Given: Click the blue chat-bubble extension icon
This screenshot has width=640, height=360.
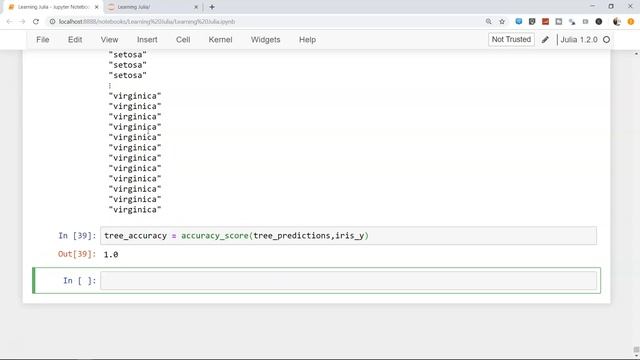Looking at the screenshot, I should point(519,22).
